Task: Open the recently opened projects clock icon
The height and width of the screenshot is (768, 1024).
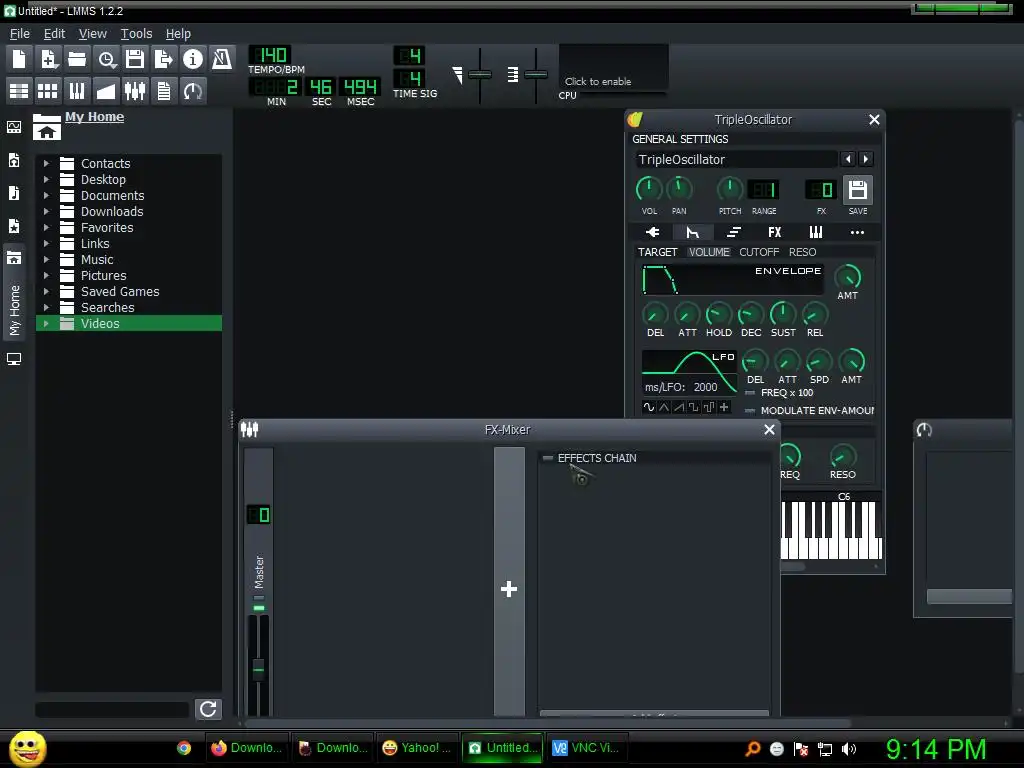Action: pos(106,59)
